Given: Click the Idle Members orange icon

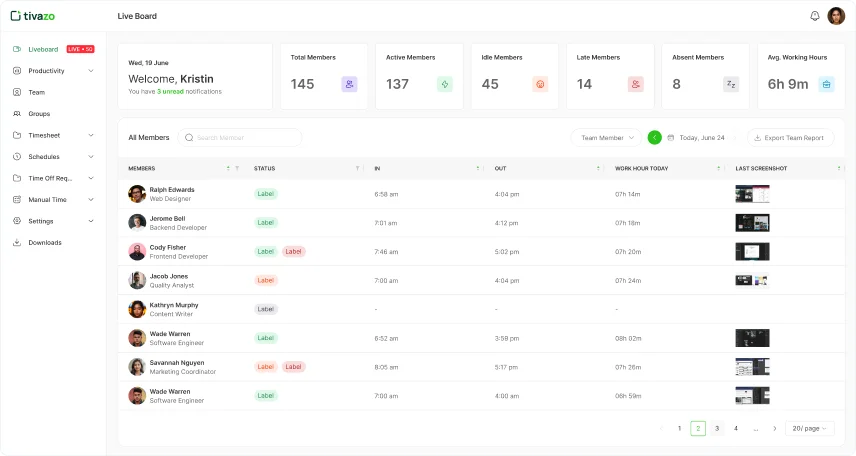Looking at the screenshot, I should (540, 85).
